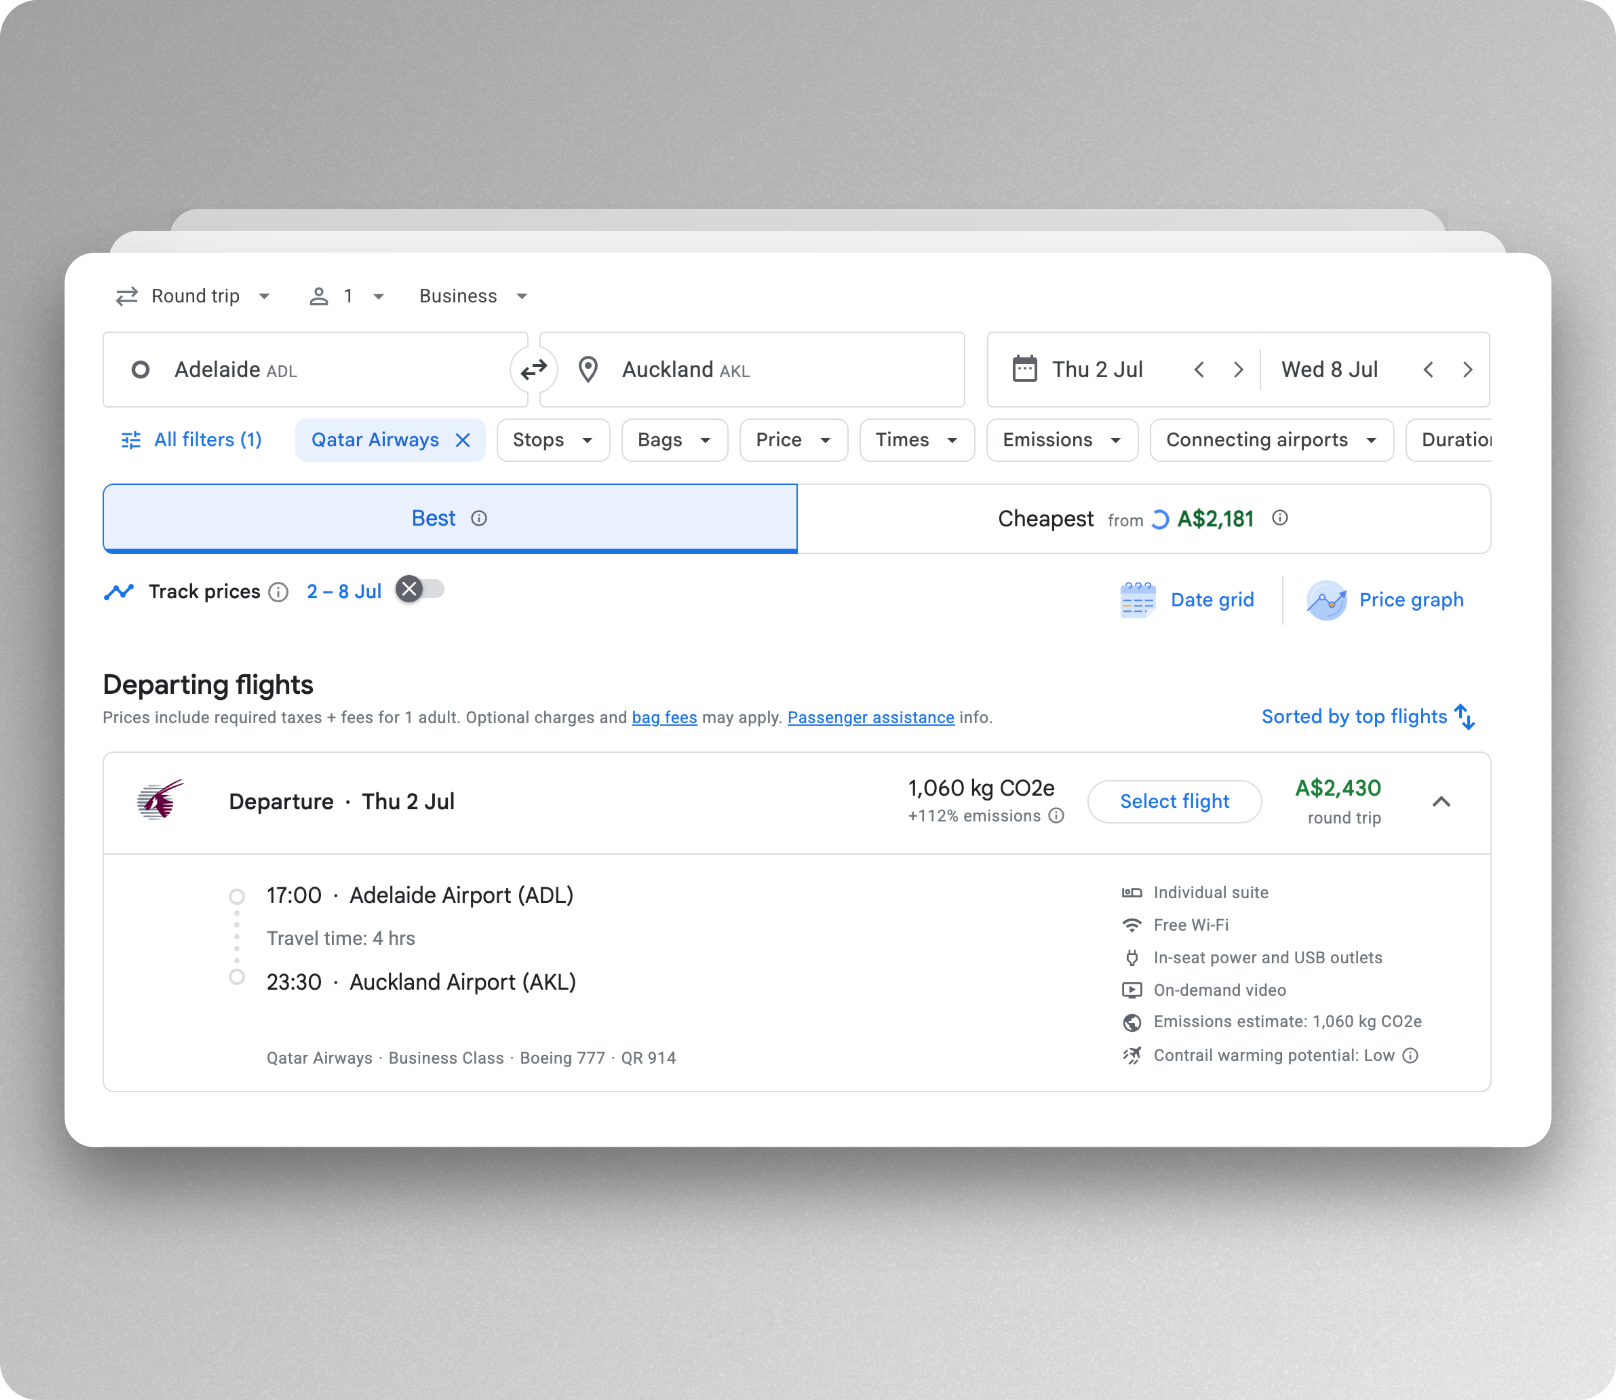The image size is (1616, 1400).
Task: Show info about Best ranking
Action: [x=479, y=518]
